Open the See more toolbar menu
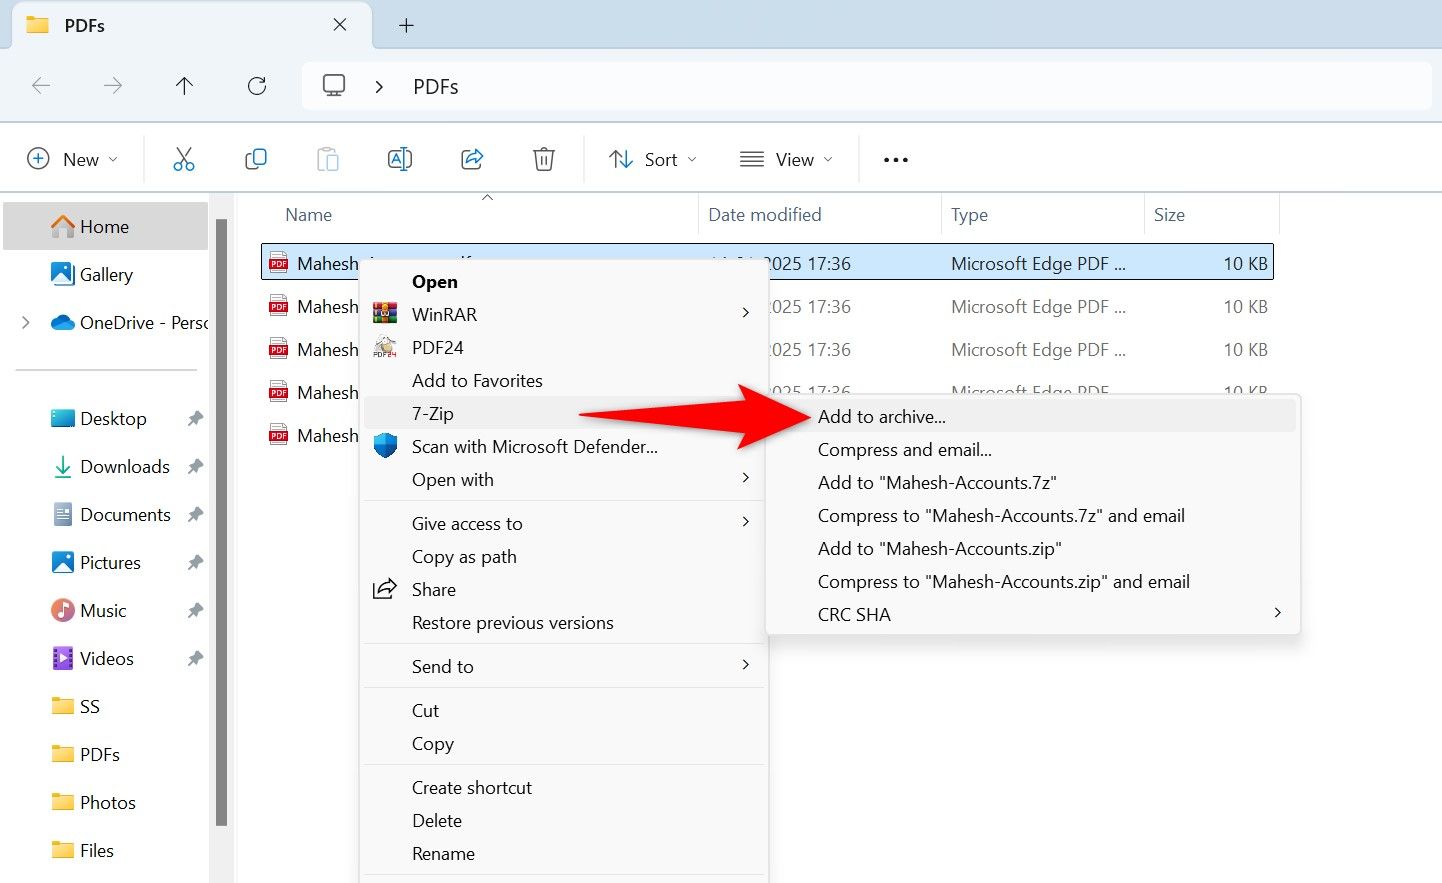The height and width of the screenshot is (883, 1442). point(895,158)
